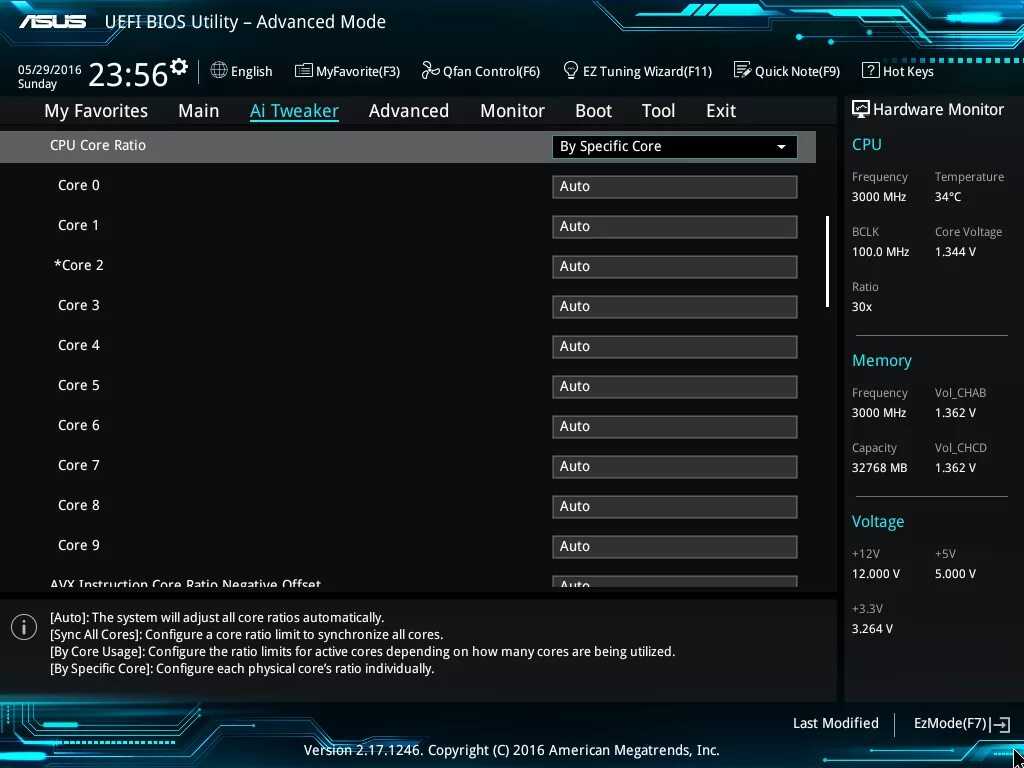Click the globe language icon
Viewport: 1024px width, 768px height.
219,70
